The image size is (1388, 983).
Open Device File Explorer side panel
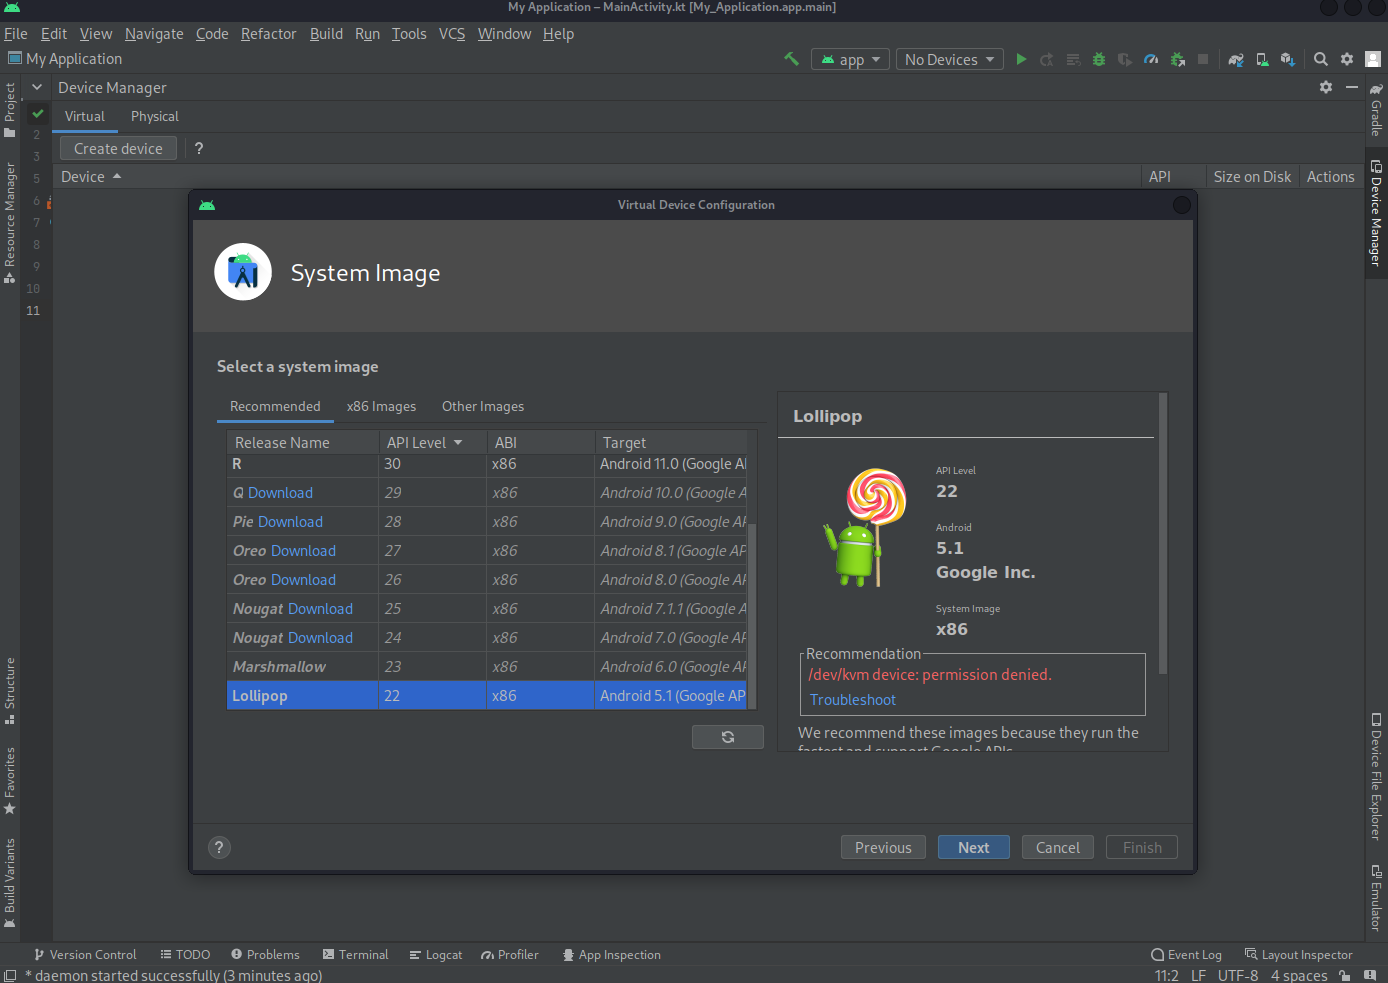1376,776
